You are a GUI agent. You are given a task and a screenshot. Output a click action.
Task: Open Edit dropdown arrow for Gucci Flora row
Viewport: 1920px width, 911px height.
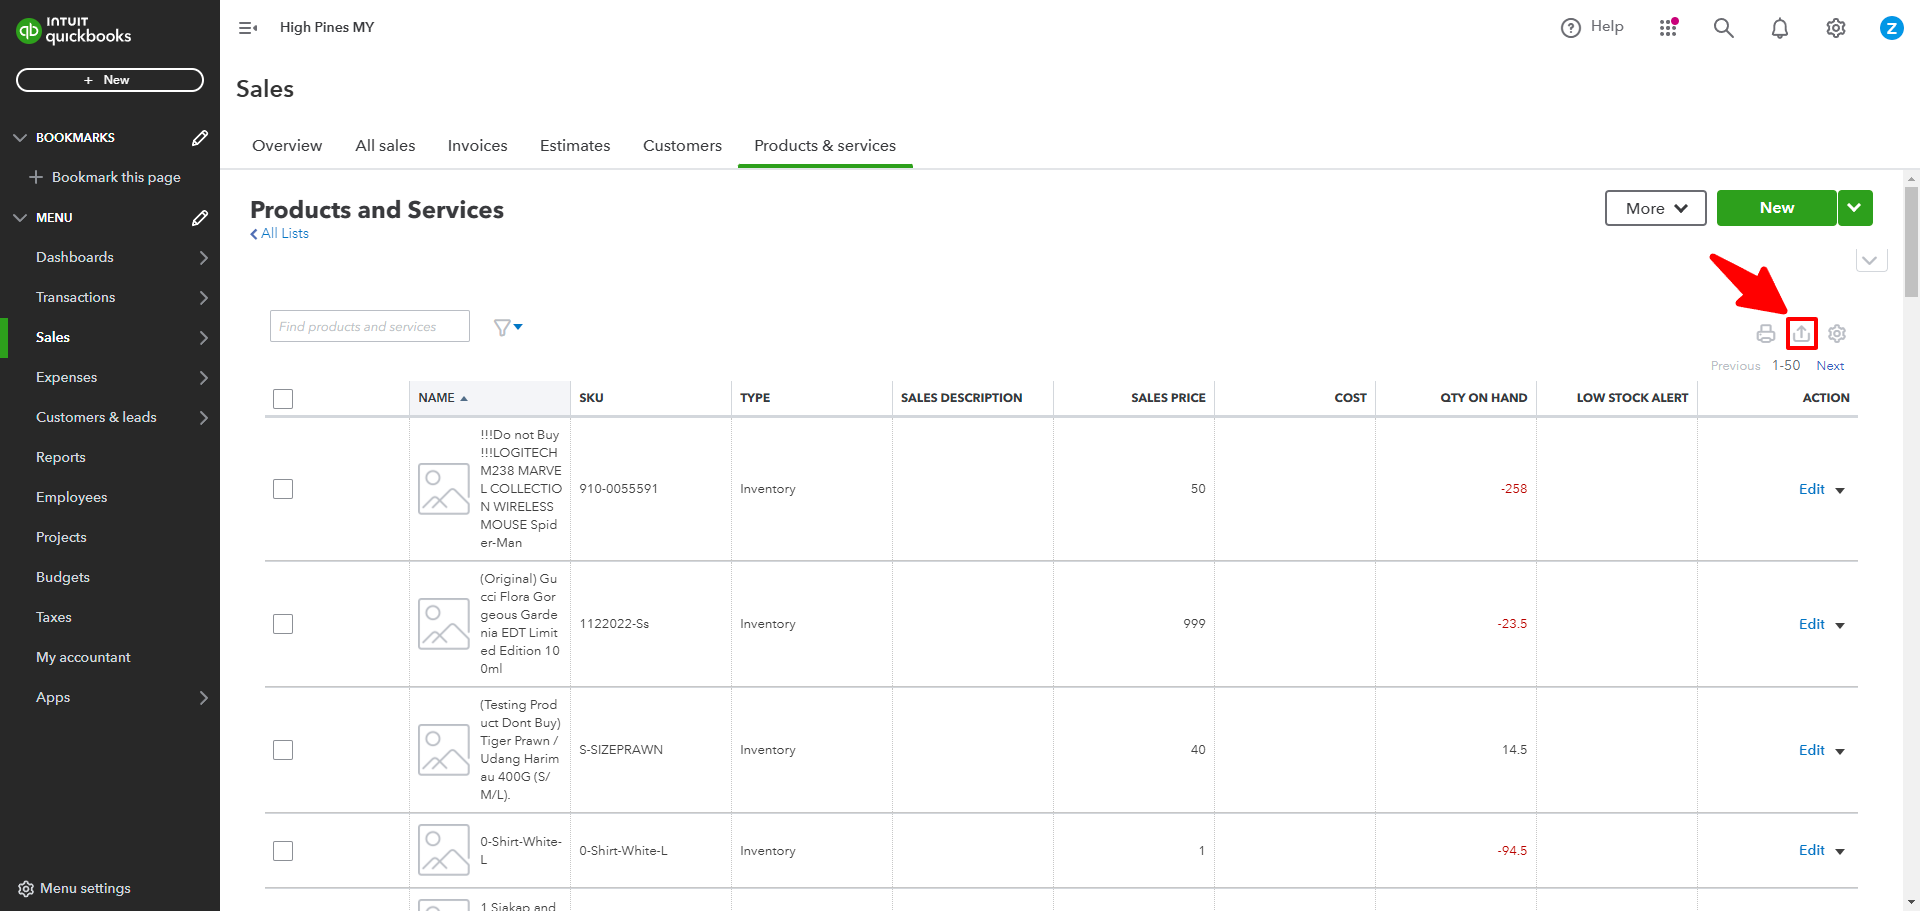point(1840,626)
